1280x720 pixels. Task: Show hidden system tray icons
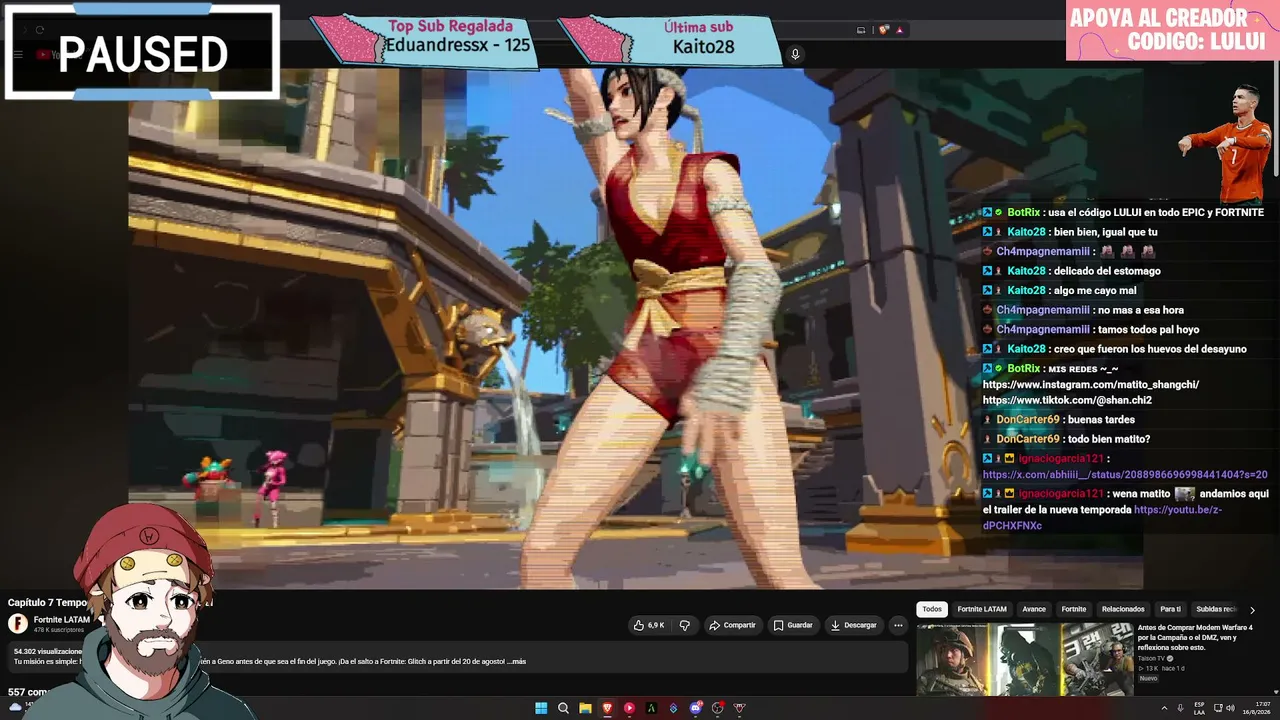click(x=1165, y=708)
